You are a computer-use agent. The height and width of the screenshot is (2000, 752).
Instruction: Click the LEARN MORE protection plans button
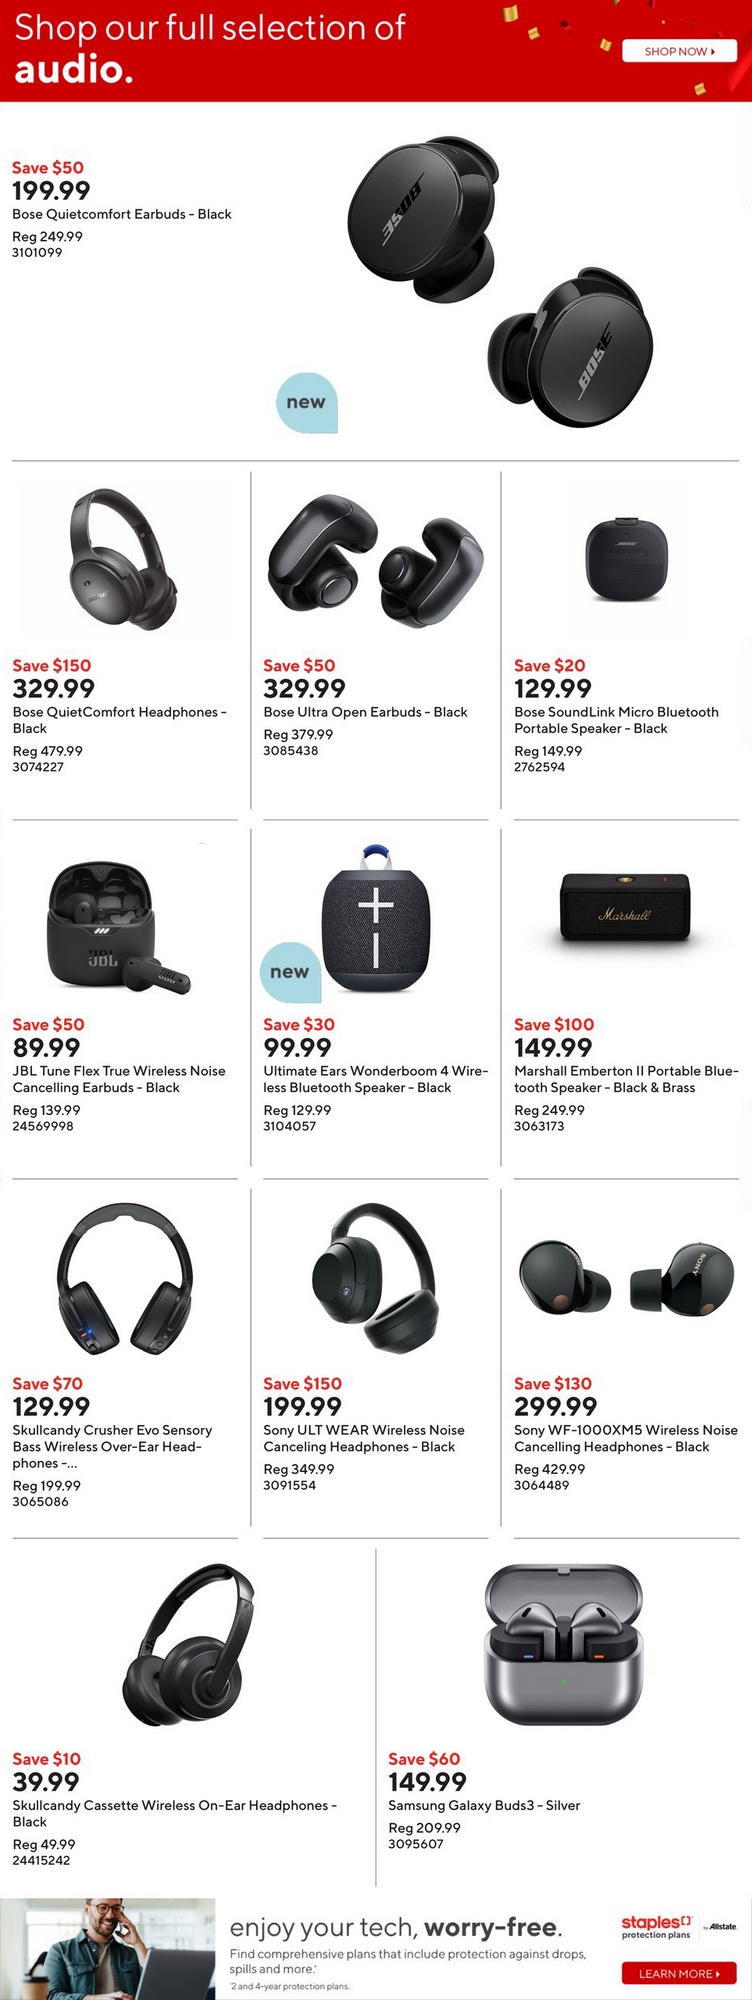point(679,1973)
